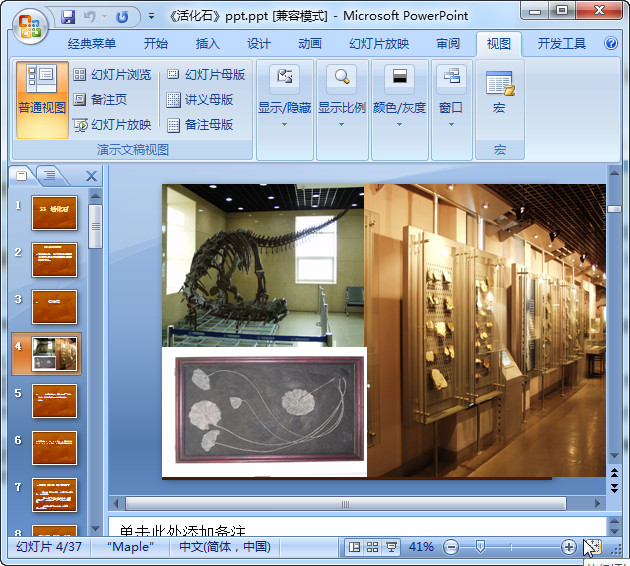The width and height of the screenshot is (630, 566).
Task: Zoom out with the minus button
Action: [x=451, y=547]
